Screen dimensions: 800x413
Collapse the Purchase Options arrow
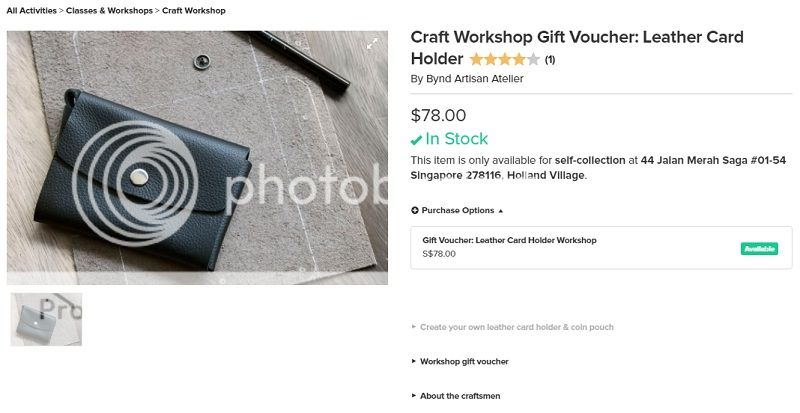[x=501, y=211]
